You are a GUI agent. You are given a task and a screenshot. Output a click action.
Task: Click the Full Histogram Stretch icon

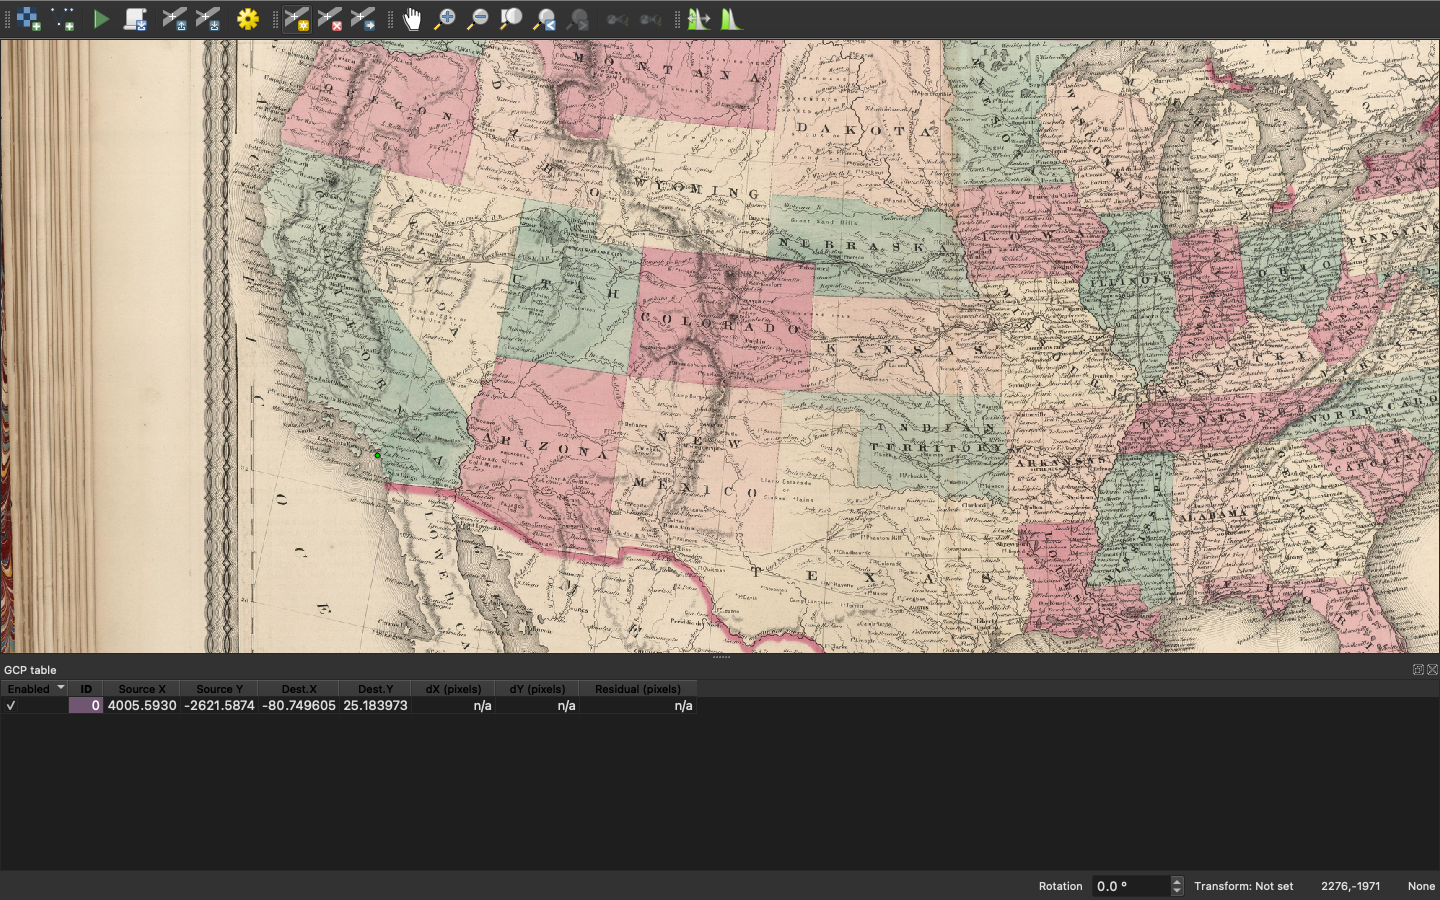pyautogui.click(x=698, y=19)
